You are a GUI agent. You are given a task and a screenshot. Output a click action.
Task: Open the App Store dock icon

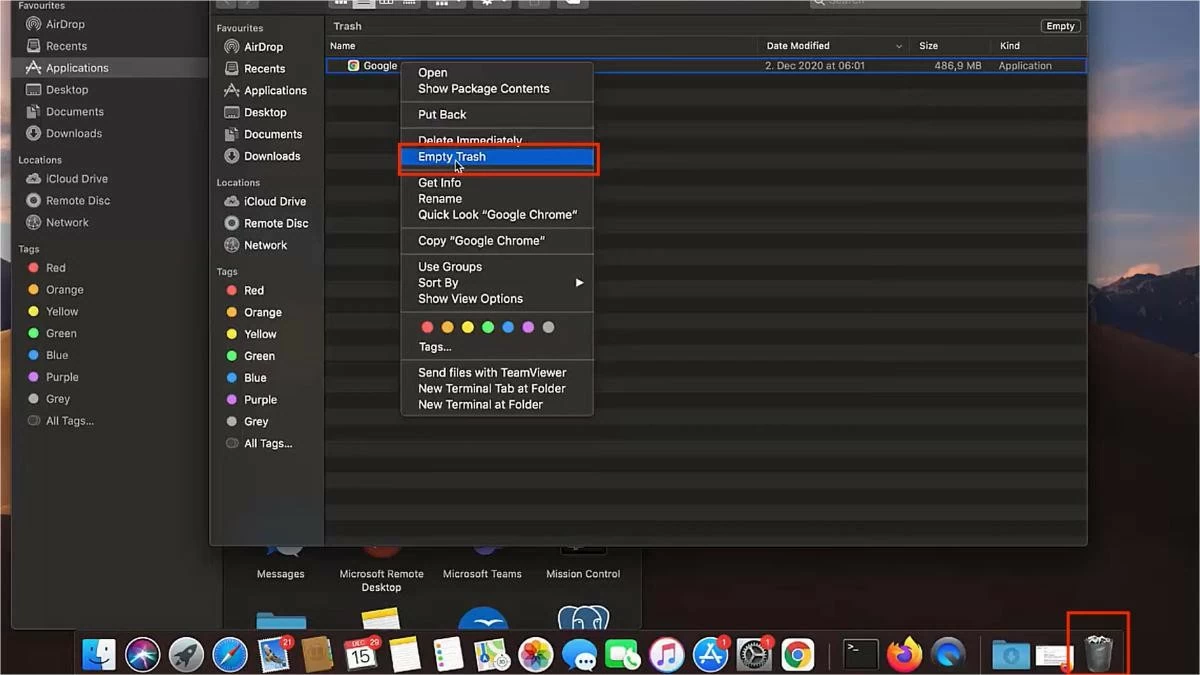coord(710,655)
